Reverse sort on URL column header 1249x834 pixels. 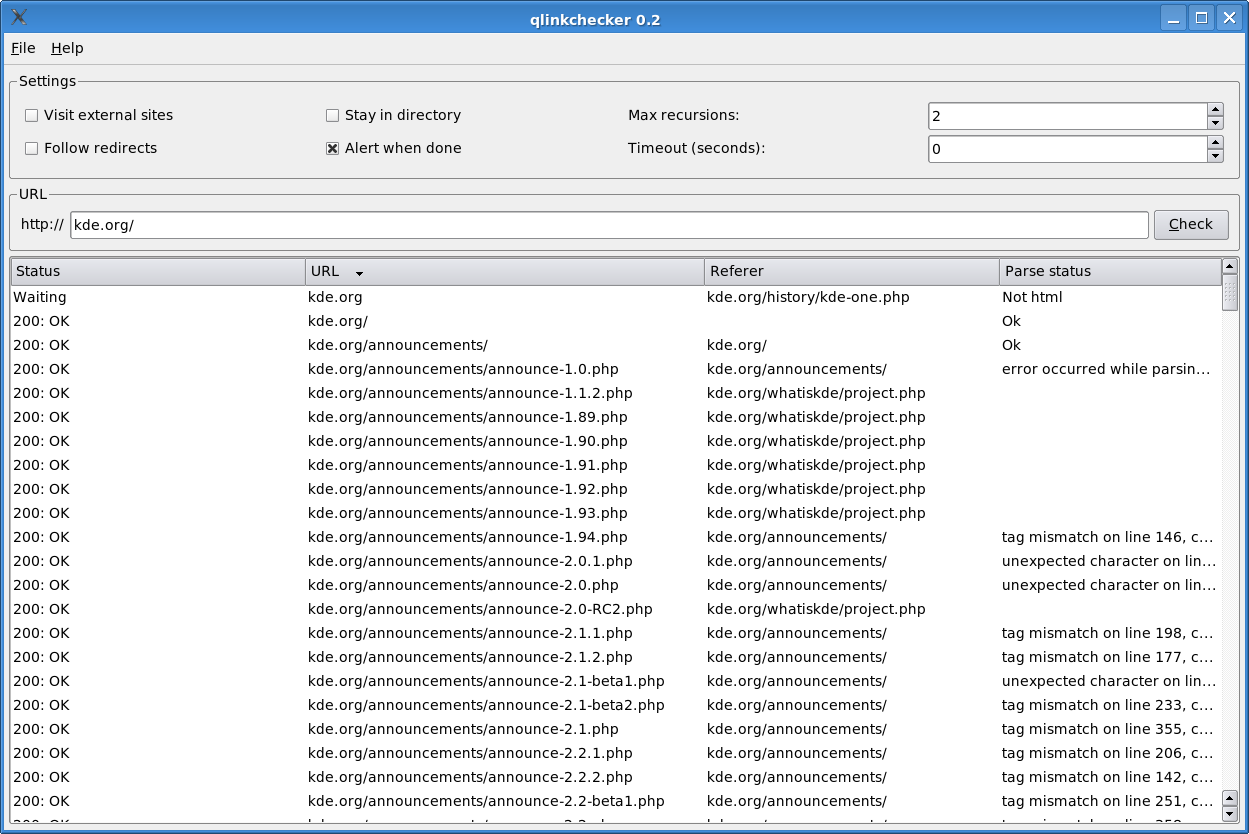click(x=505, y=271)
